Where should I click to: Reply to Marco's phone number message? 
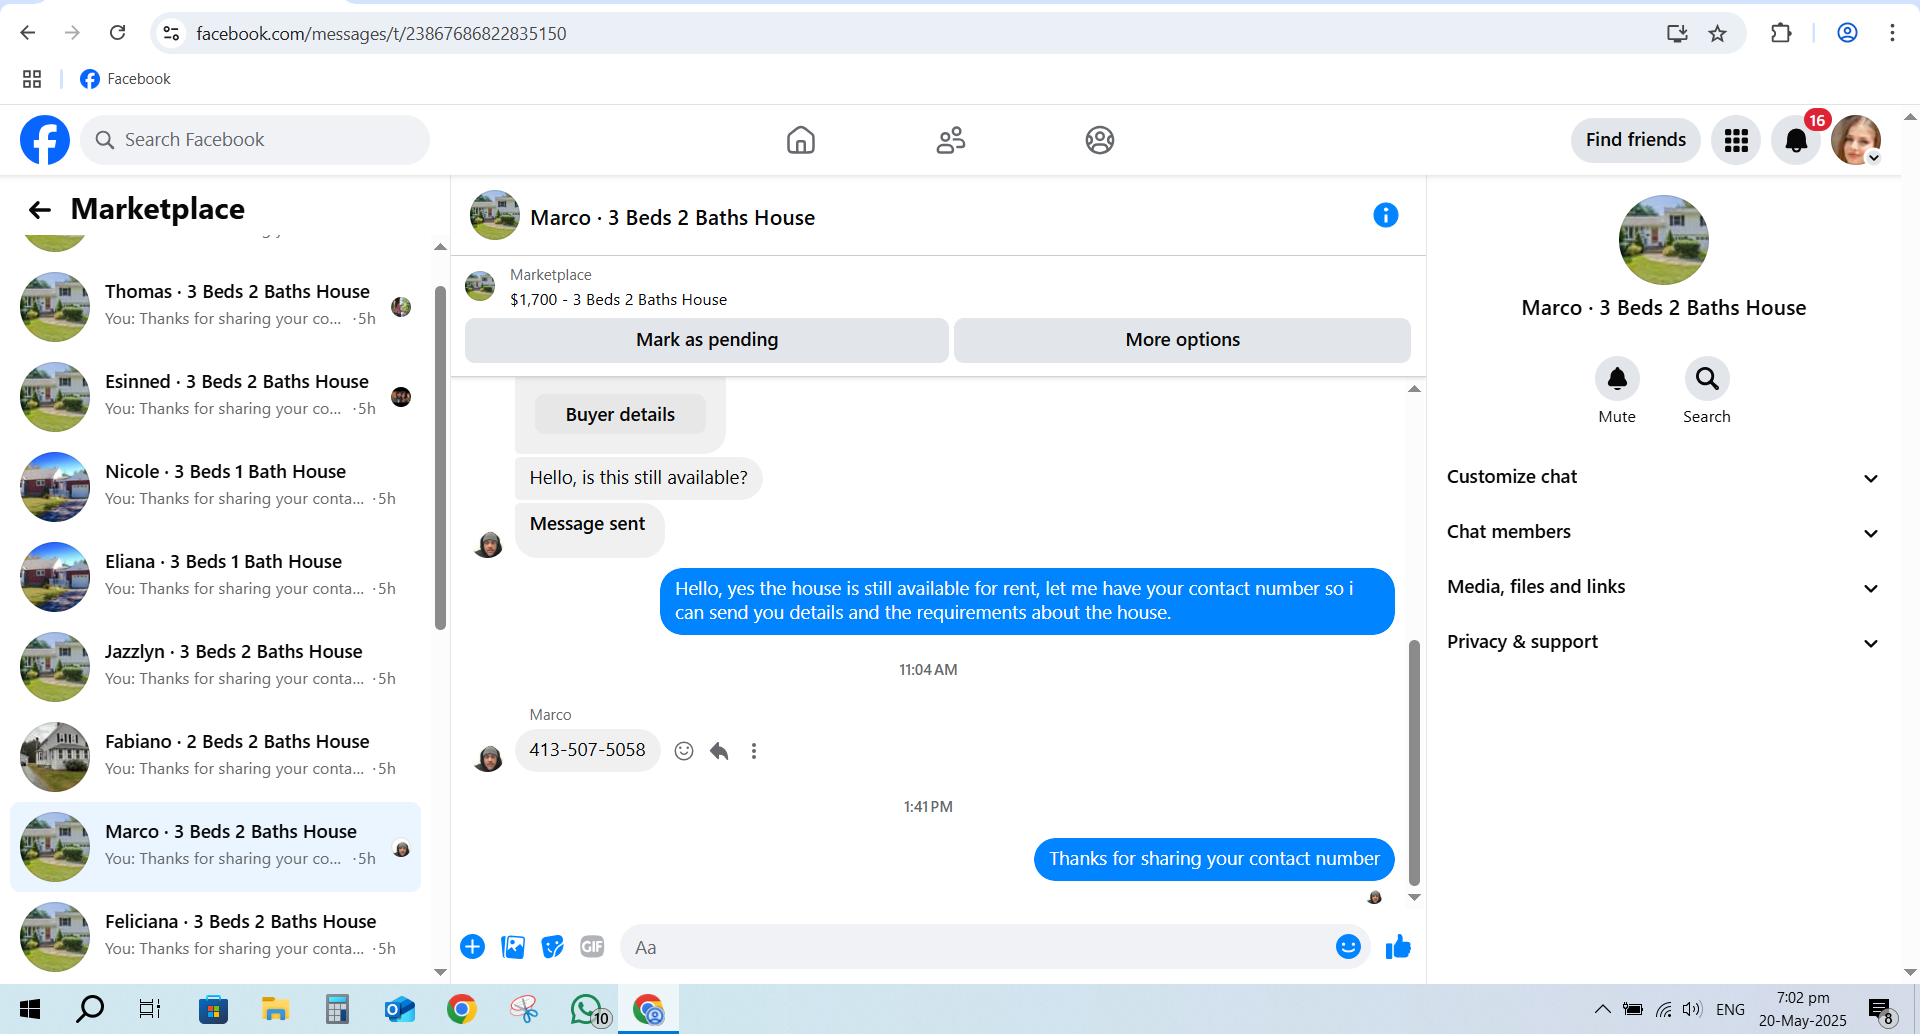pos(719,751)
